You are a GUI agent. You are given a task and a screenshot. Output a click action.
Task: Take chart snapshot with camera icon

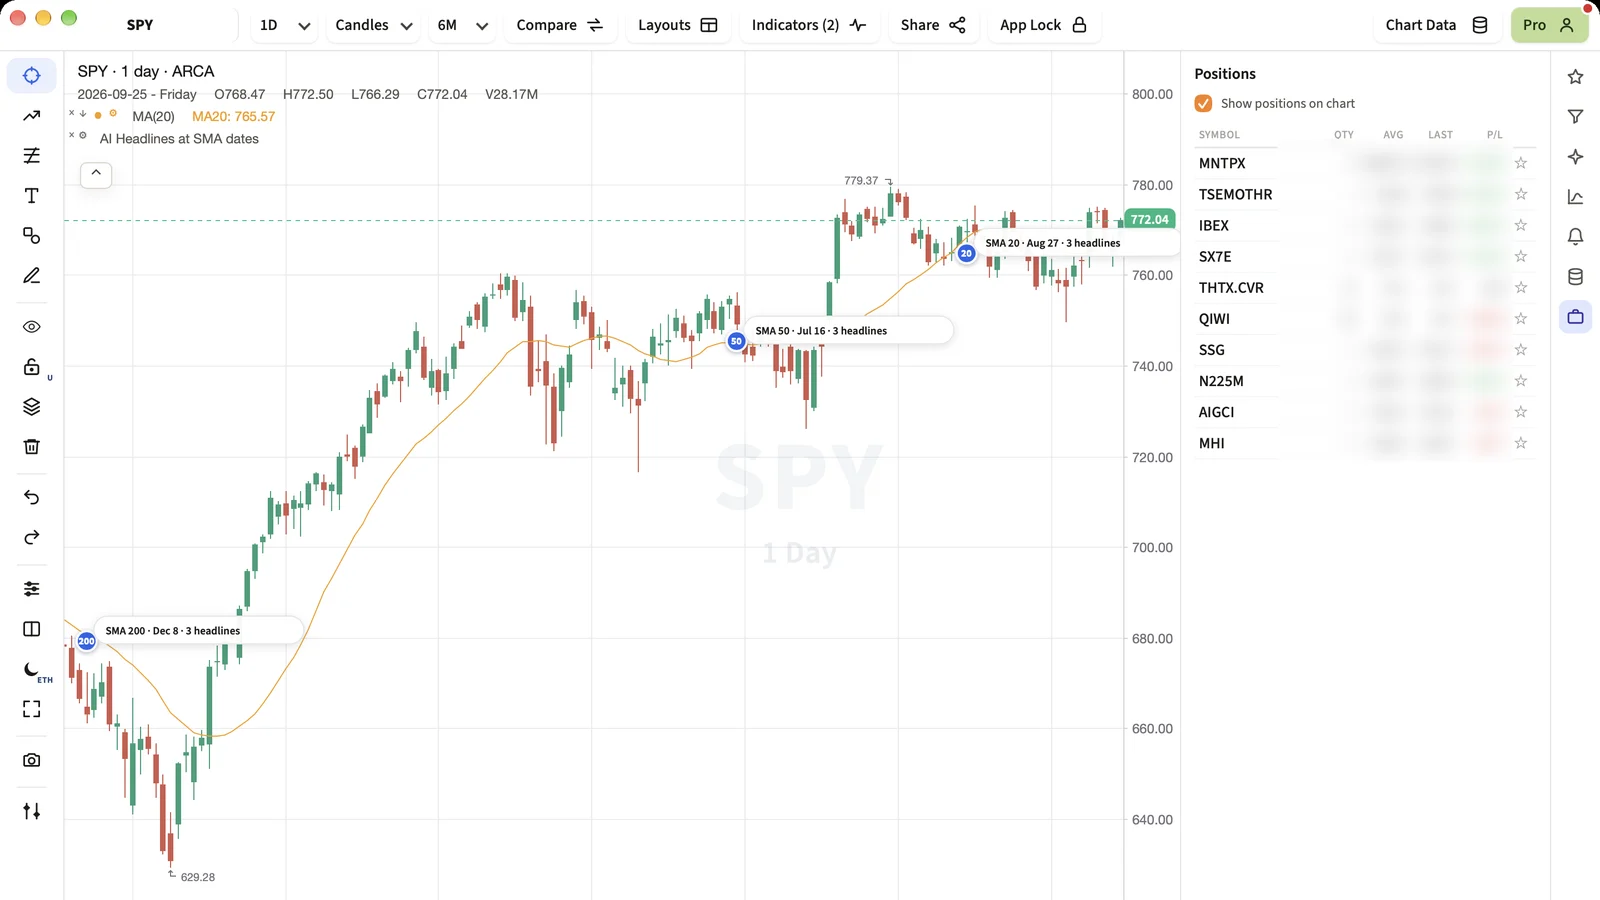(32, 760)
